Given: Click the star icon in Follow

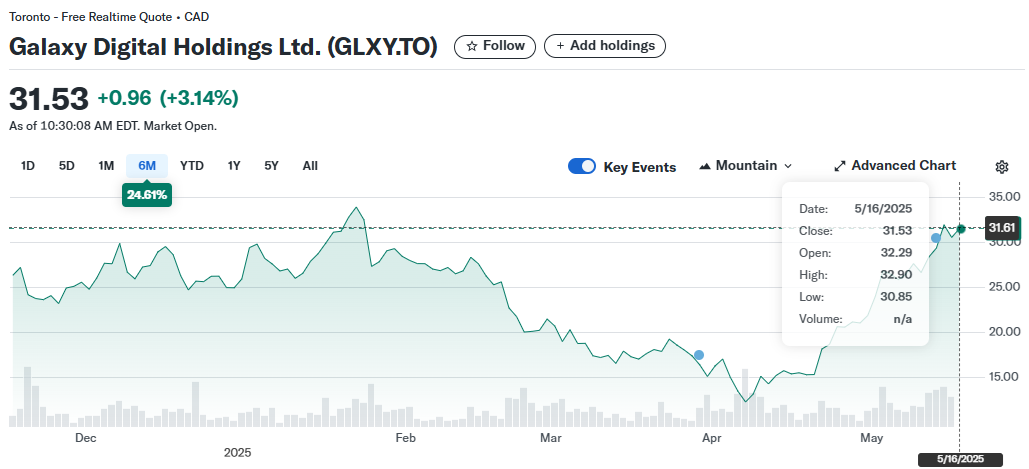Looking at the screenshot, I should pos(472,46).
